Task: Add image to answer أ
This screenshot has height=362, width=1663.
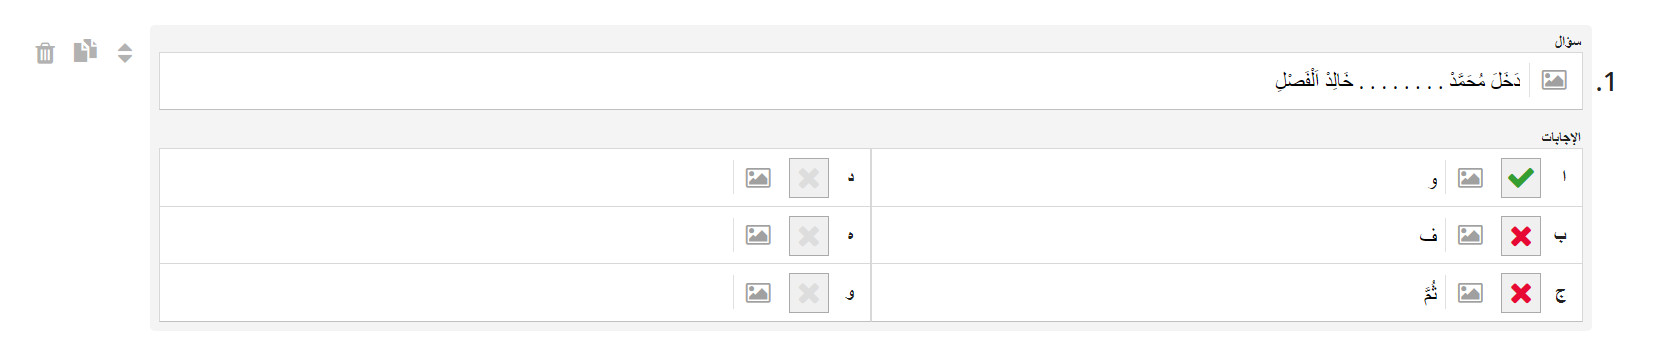Action: 1470,178
